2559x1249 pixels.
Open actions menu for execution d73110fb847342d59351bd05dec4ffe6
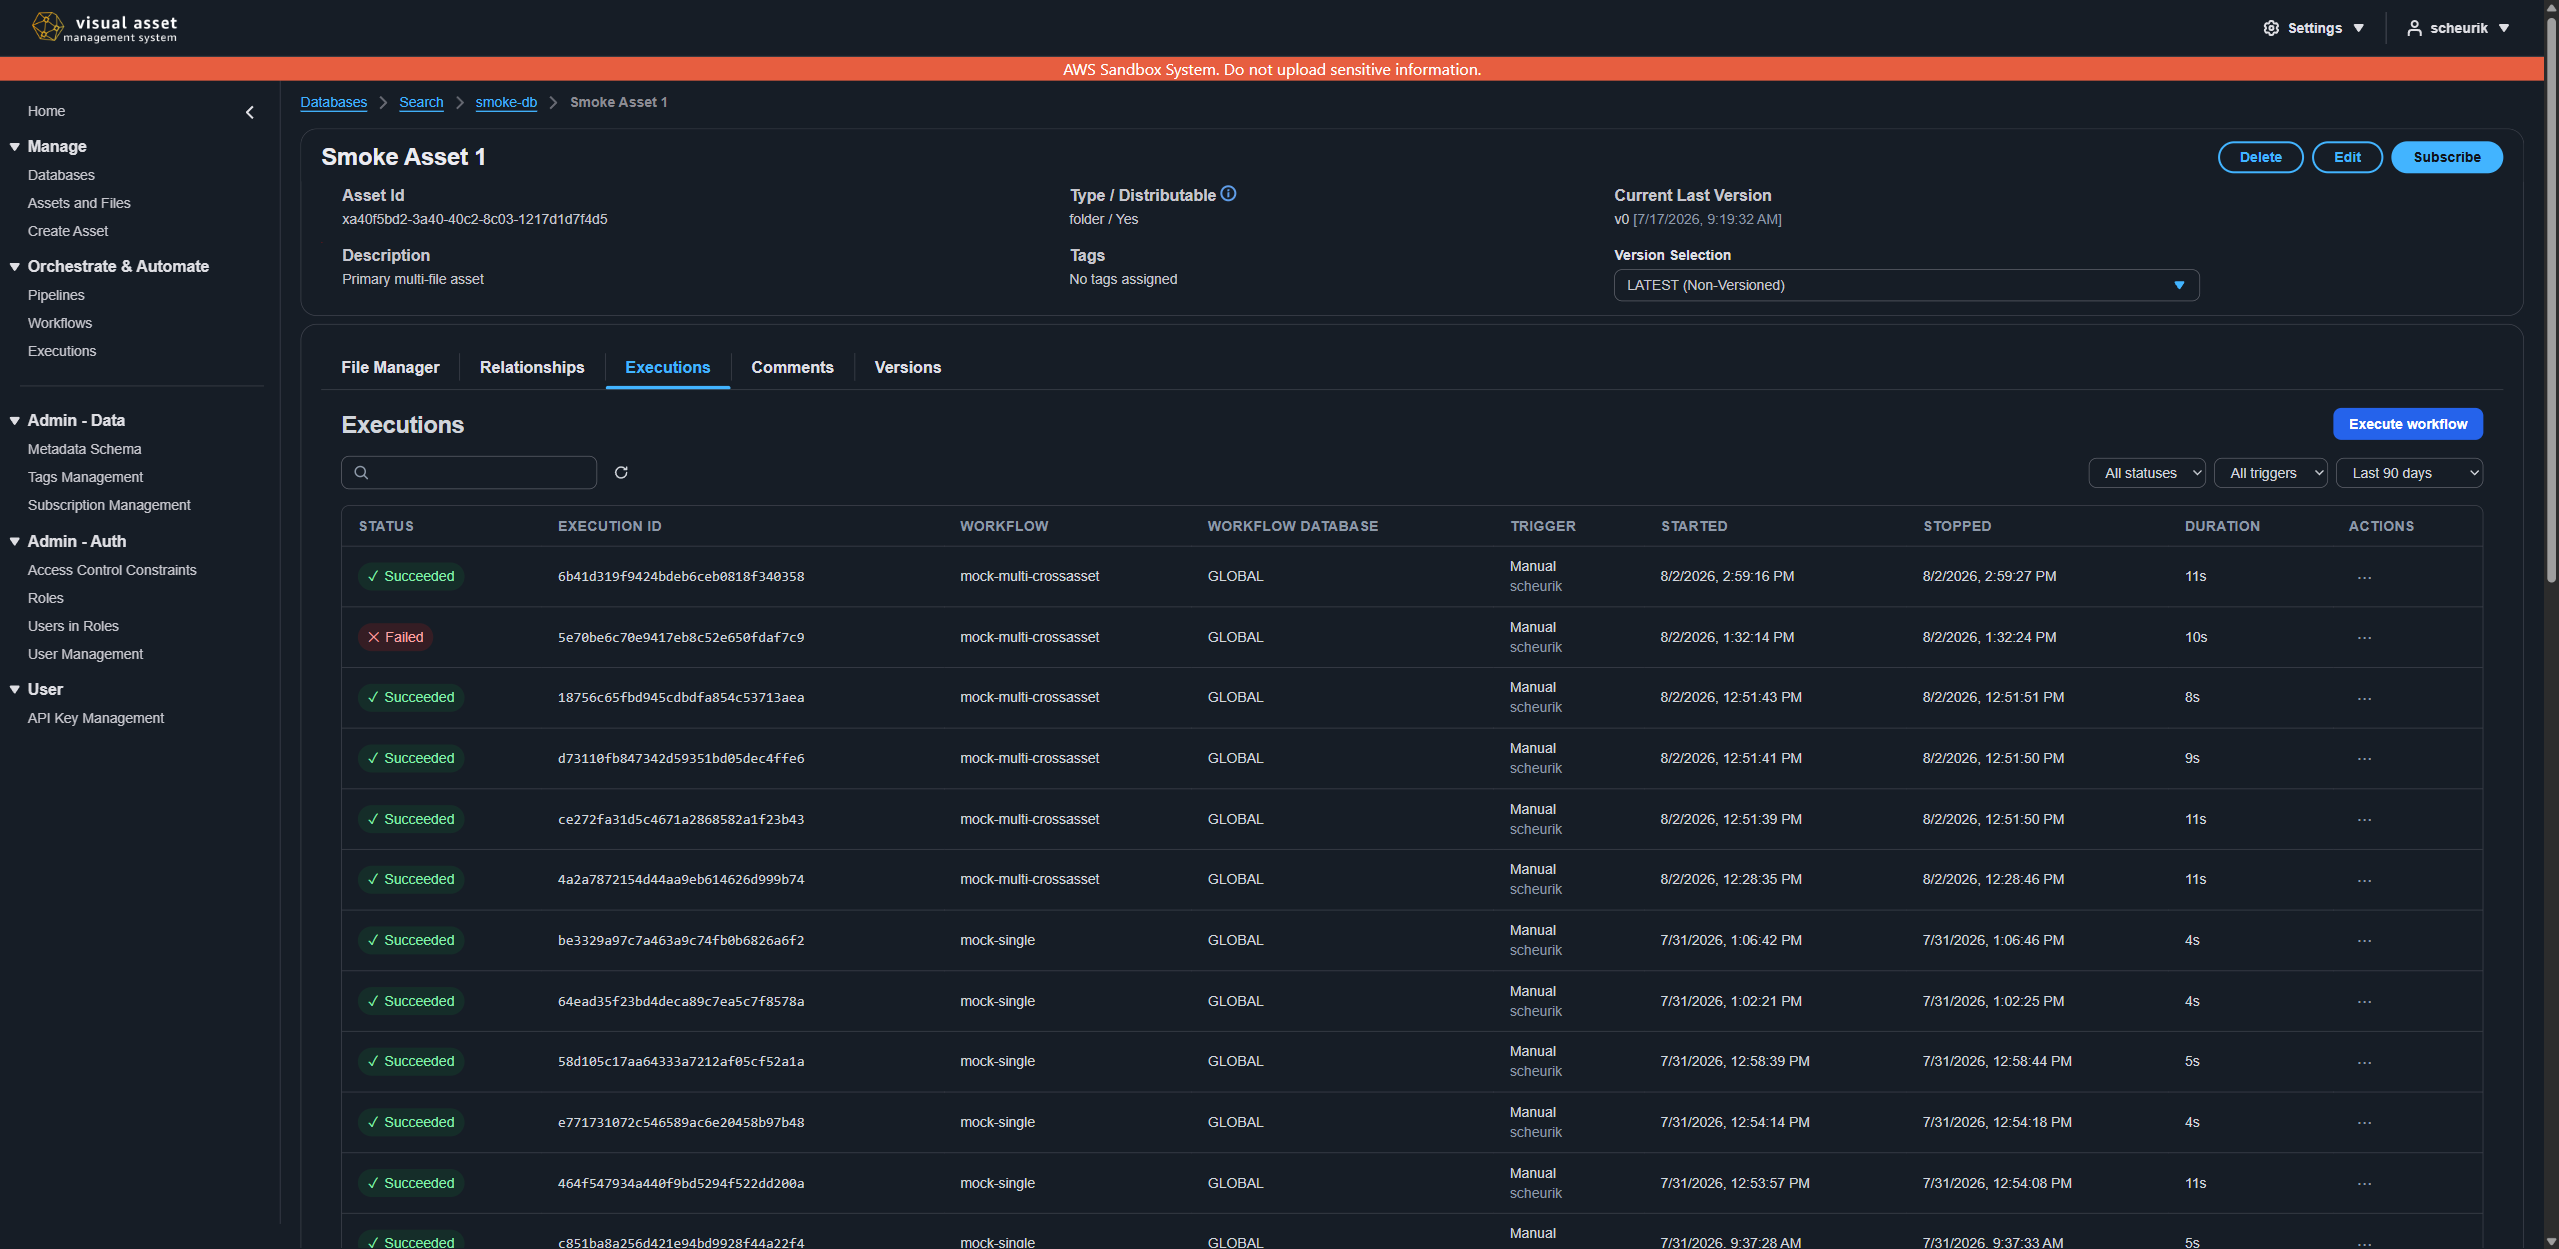pos(2364,759)
